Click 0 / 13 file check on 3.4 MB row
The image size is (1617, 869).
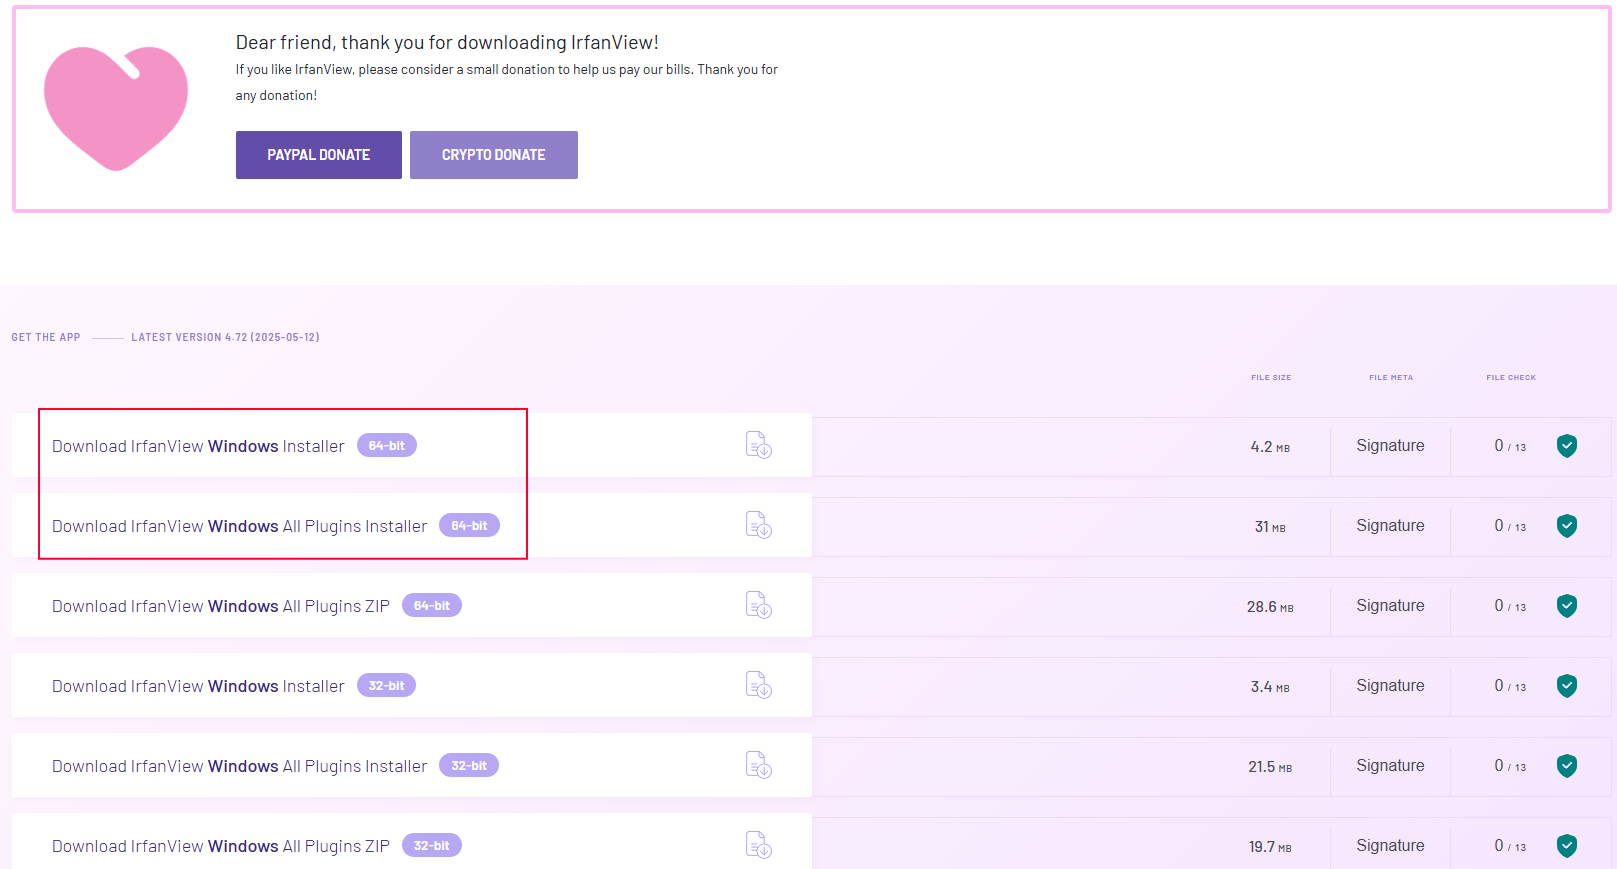(x=1510, y=686)
